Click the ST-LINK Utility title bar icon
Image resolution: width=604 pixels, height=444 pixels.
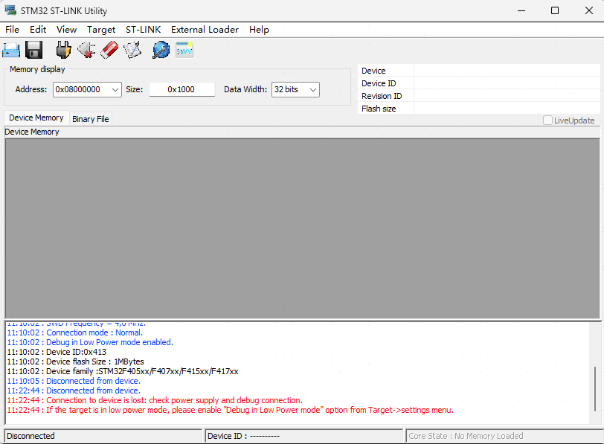pos(10,10)
